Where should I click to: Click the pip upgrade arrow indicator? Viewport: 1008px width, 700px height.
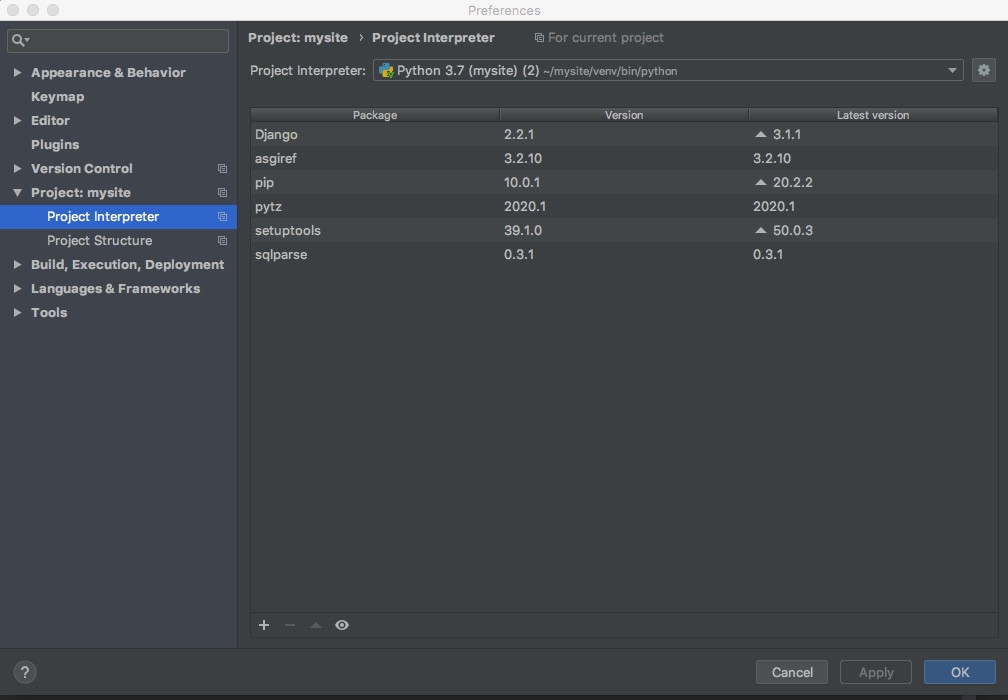(760, 183)
